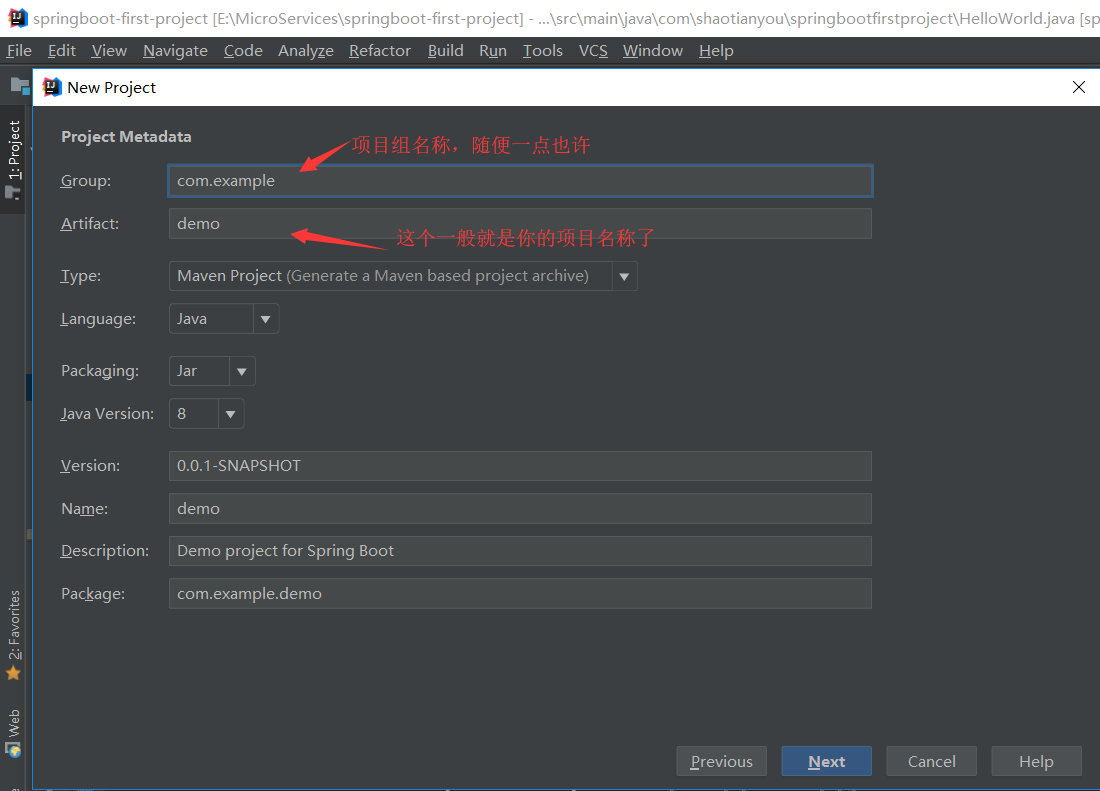
Task: Open the Maven Project type combo box
Action: [x=403, y=276]
